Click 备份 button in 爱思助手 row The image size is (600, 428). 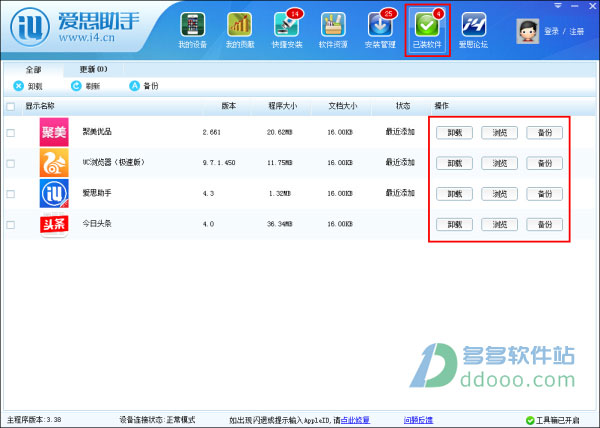(545, 194)
